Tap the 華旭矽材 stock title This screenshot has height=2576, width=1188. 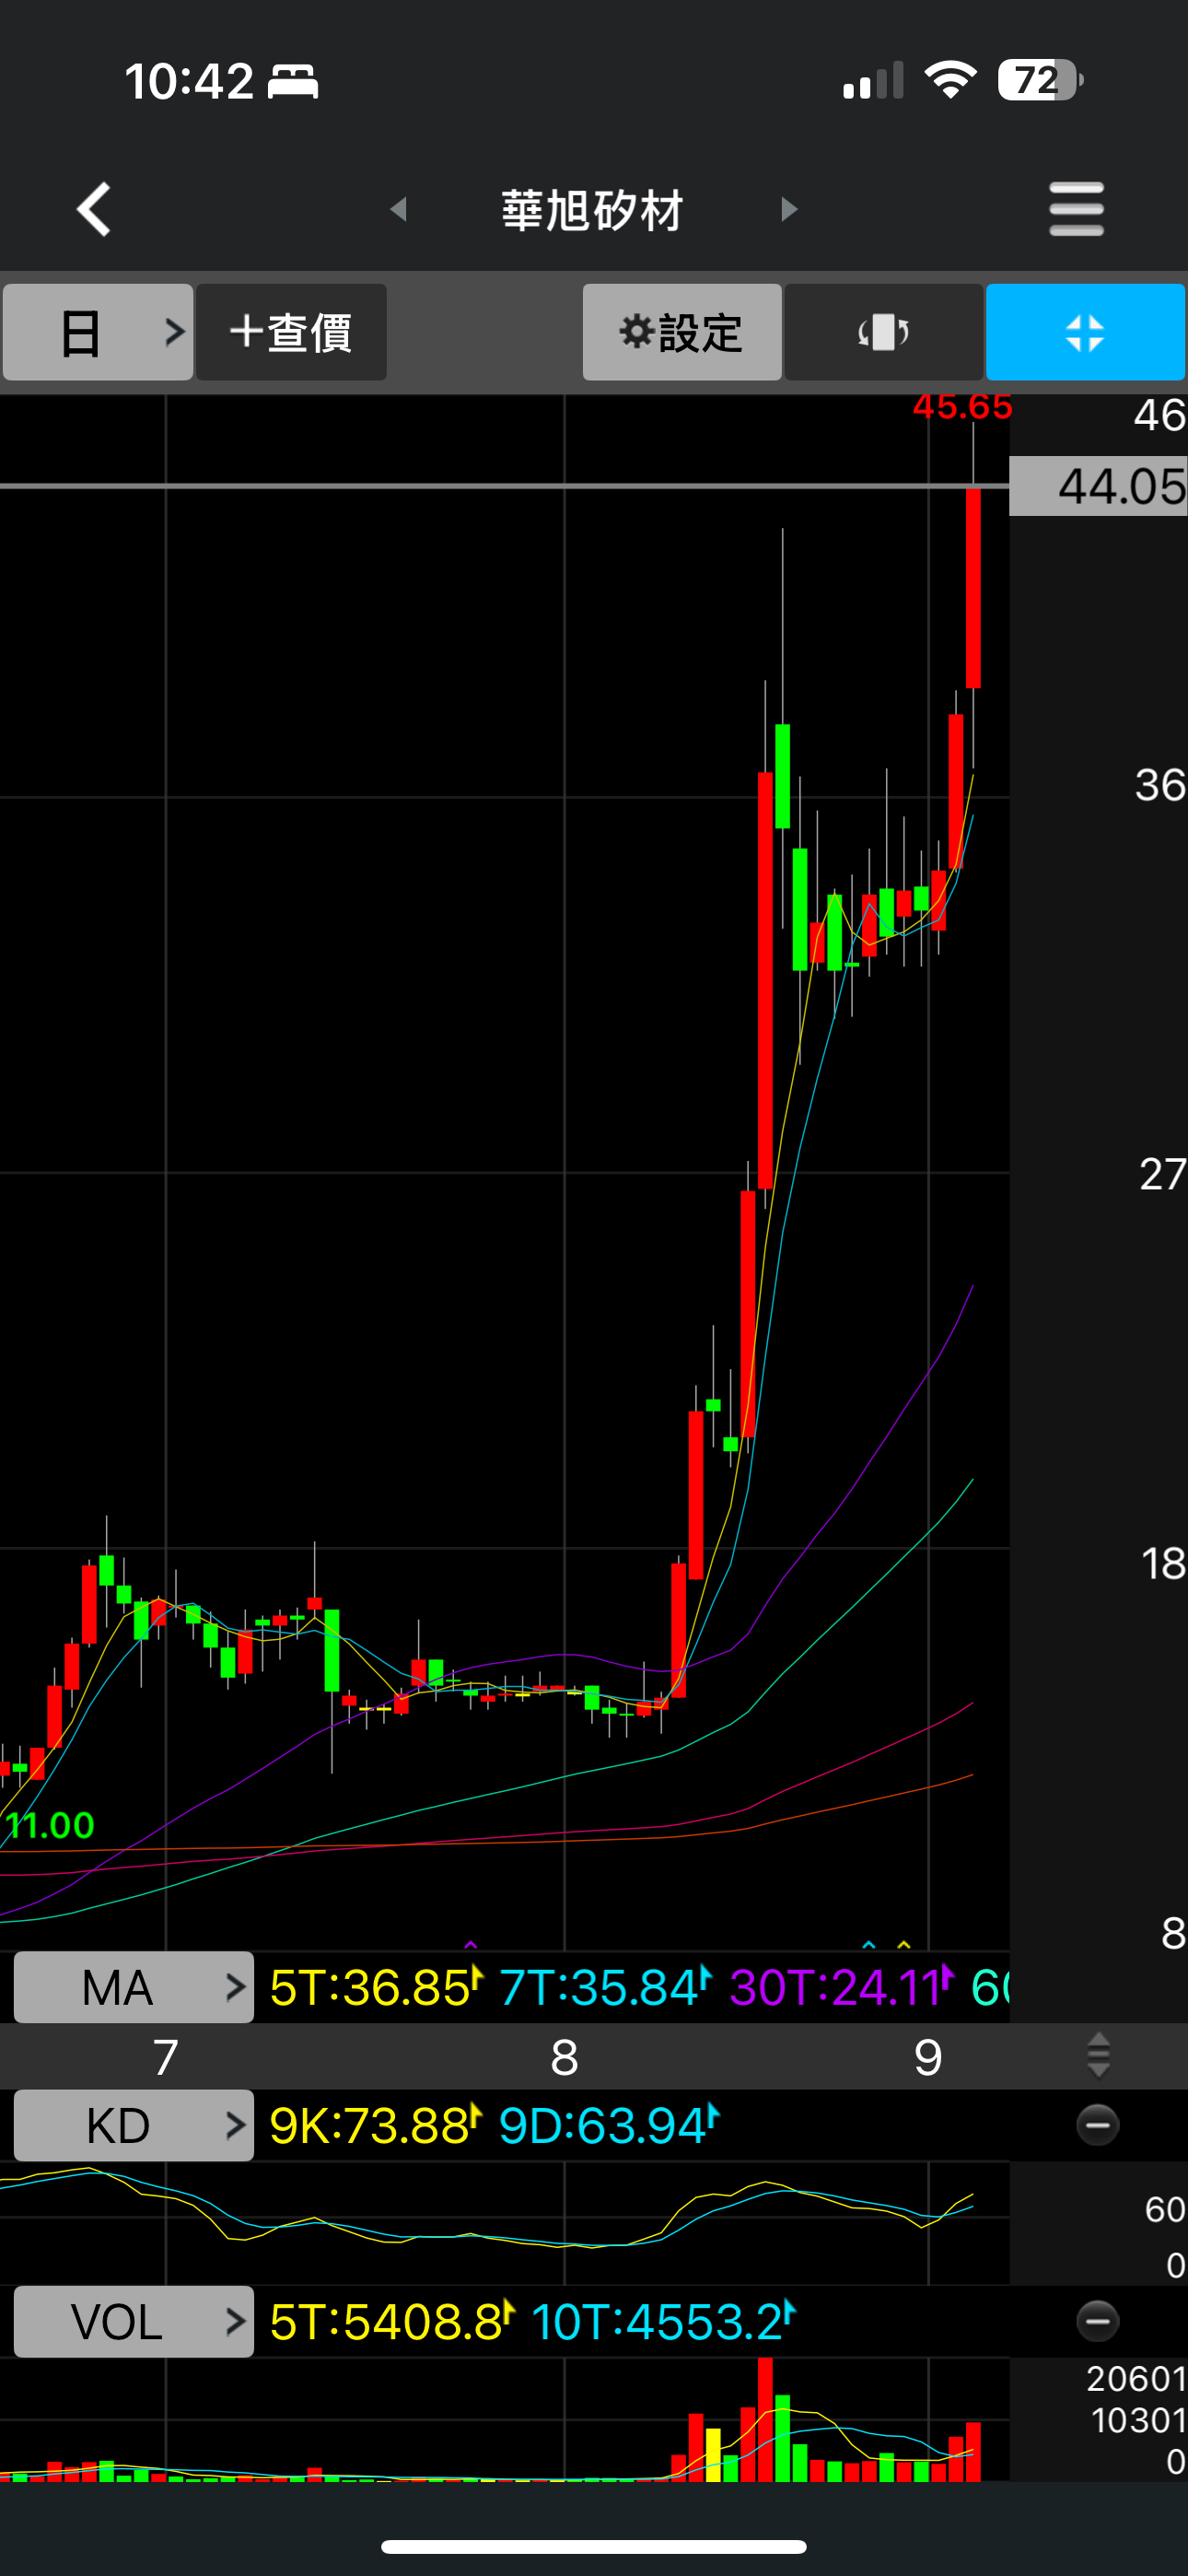(592, 210)
